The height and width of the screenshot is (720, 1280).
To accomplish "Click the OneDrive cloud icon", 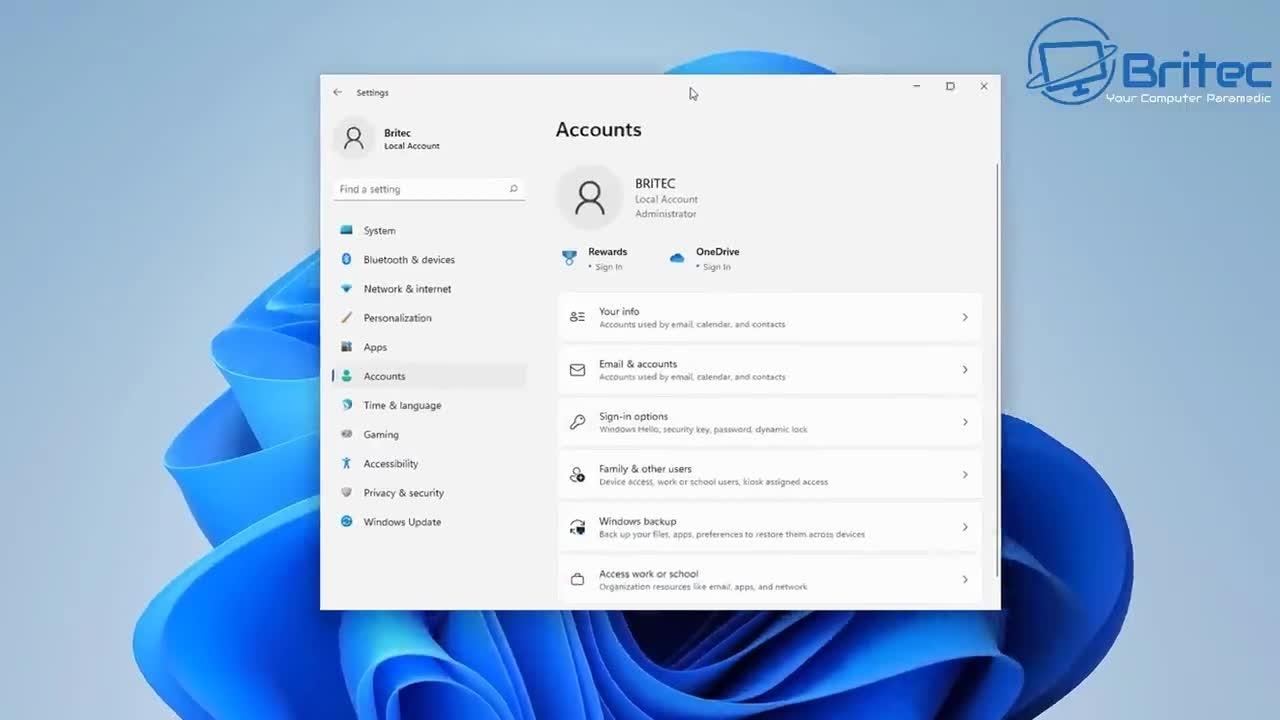I will [x=677, y=258].
